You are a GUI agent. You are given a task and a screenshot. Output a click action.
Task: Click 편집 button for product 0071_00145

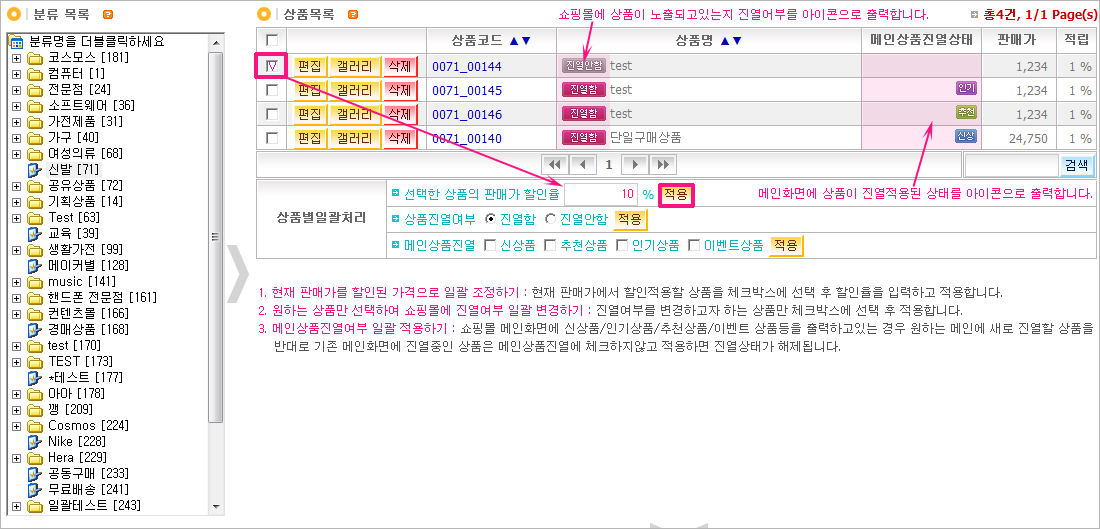click(x=309, y=90)
